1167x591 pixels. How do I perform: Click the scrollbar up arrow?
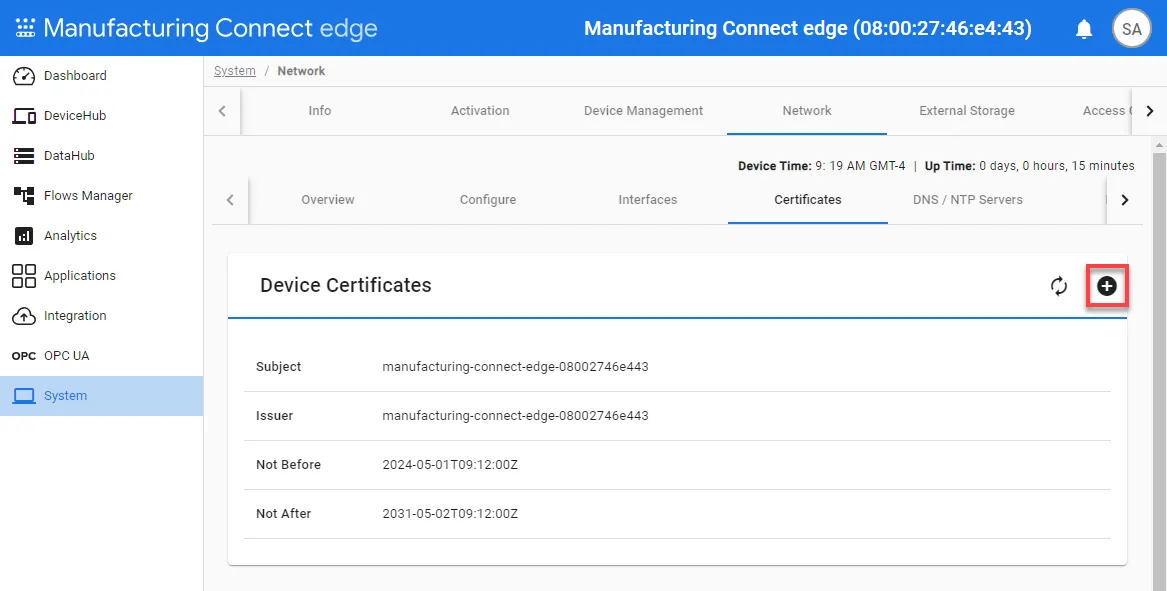pos(1159,144)
